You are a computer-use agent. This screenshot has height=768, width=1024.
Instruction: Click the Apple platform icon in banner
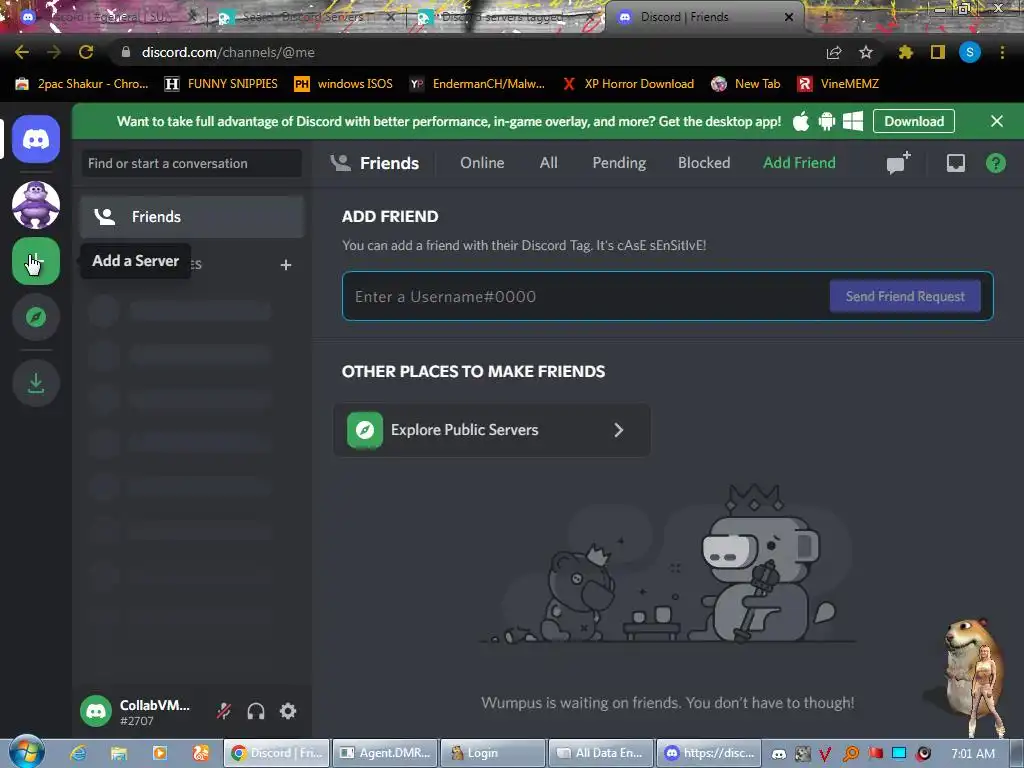point(801,121)
